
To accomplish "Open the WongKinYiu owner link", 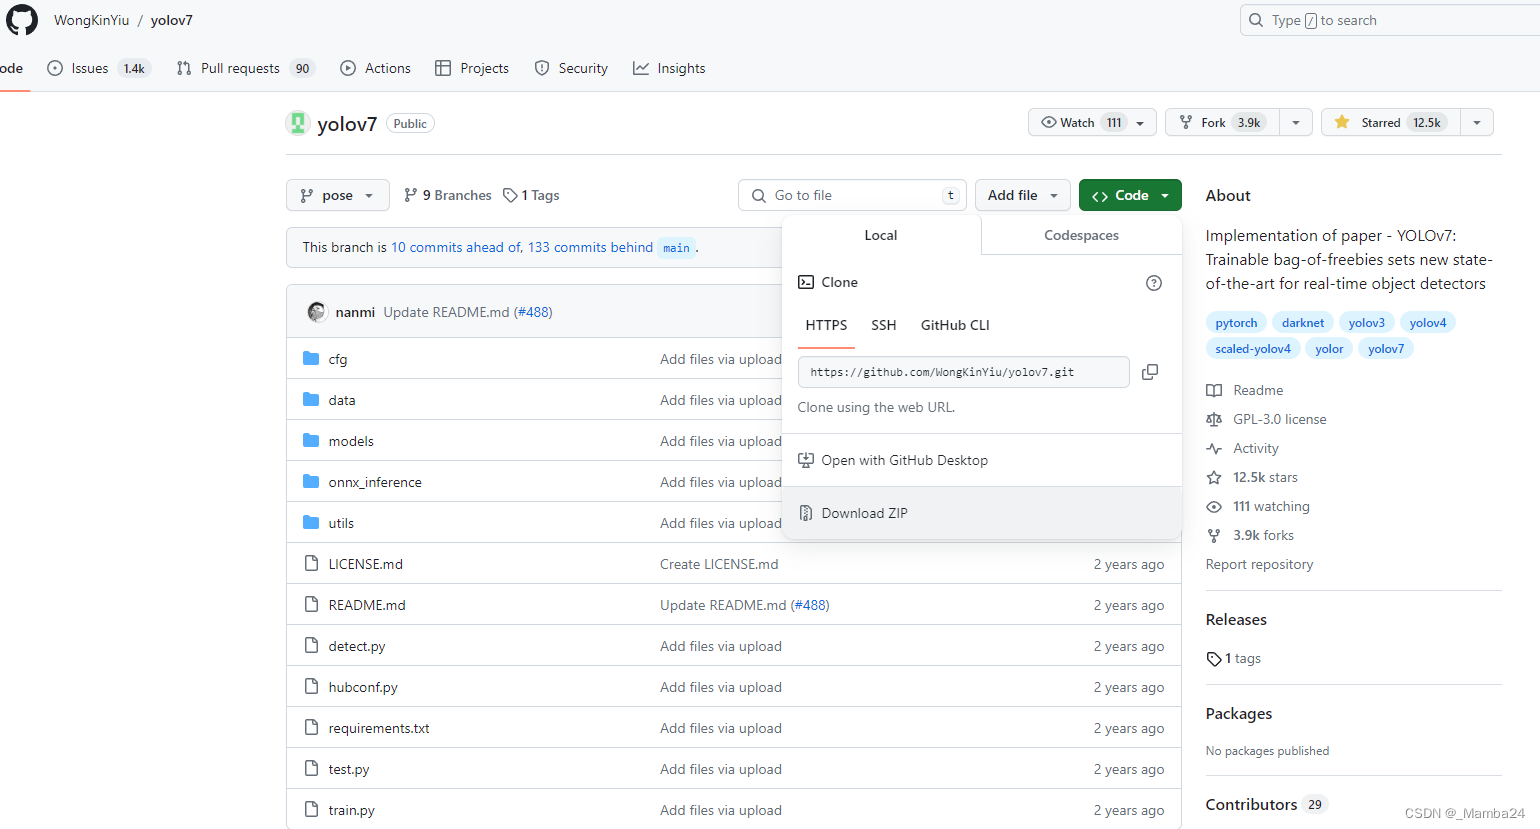I will pyautogui.click(x=91, y=20).
